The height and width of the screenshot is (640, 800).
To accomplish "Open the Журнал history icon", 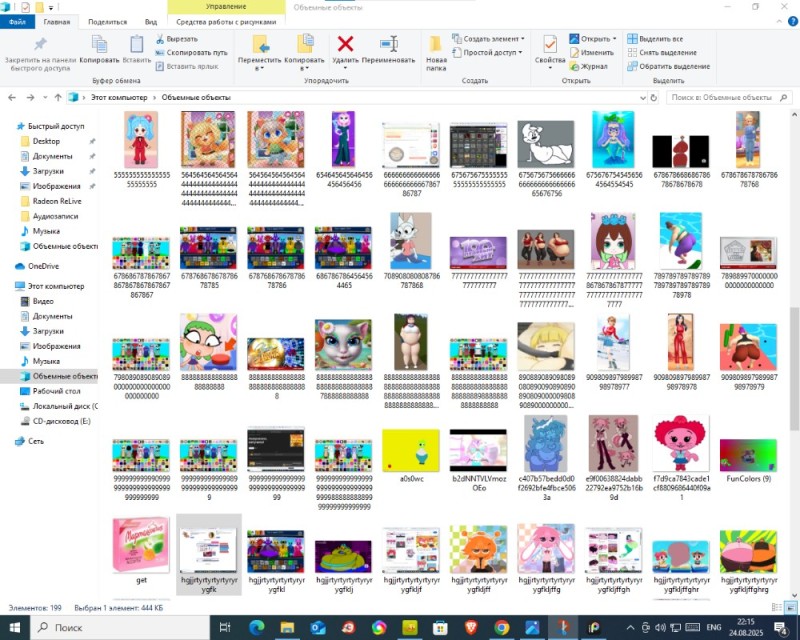I will pyautogui.click(x=574, y=66).
